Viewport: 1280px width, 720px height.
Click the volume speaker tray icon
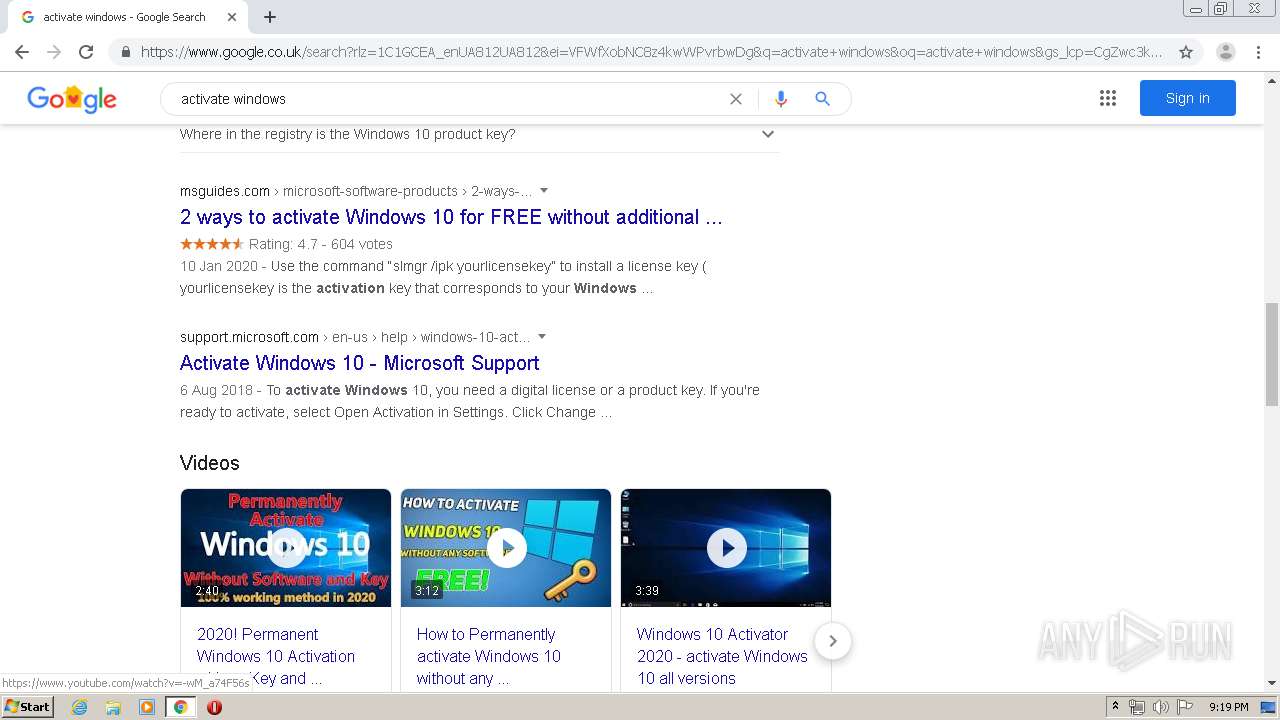click(x=1161, y=707)
